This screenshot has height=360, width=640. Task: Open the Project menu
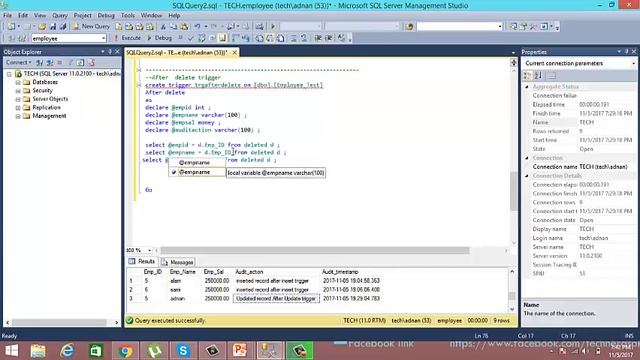point(82,15)
